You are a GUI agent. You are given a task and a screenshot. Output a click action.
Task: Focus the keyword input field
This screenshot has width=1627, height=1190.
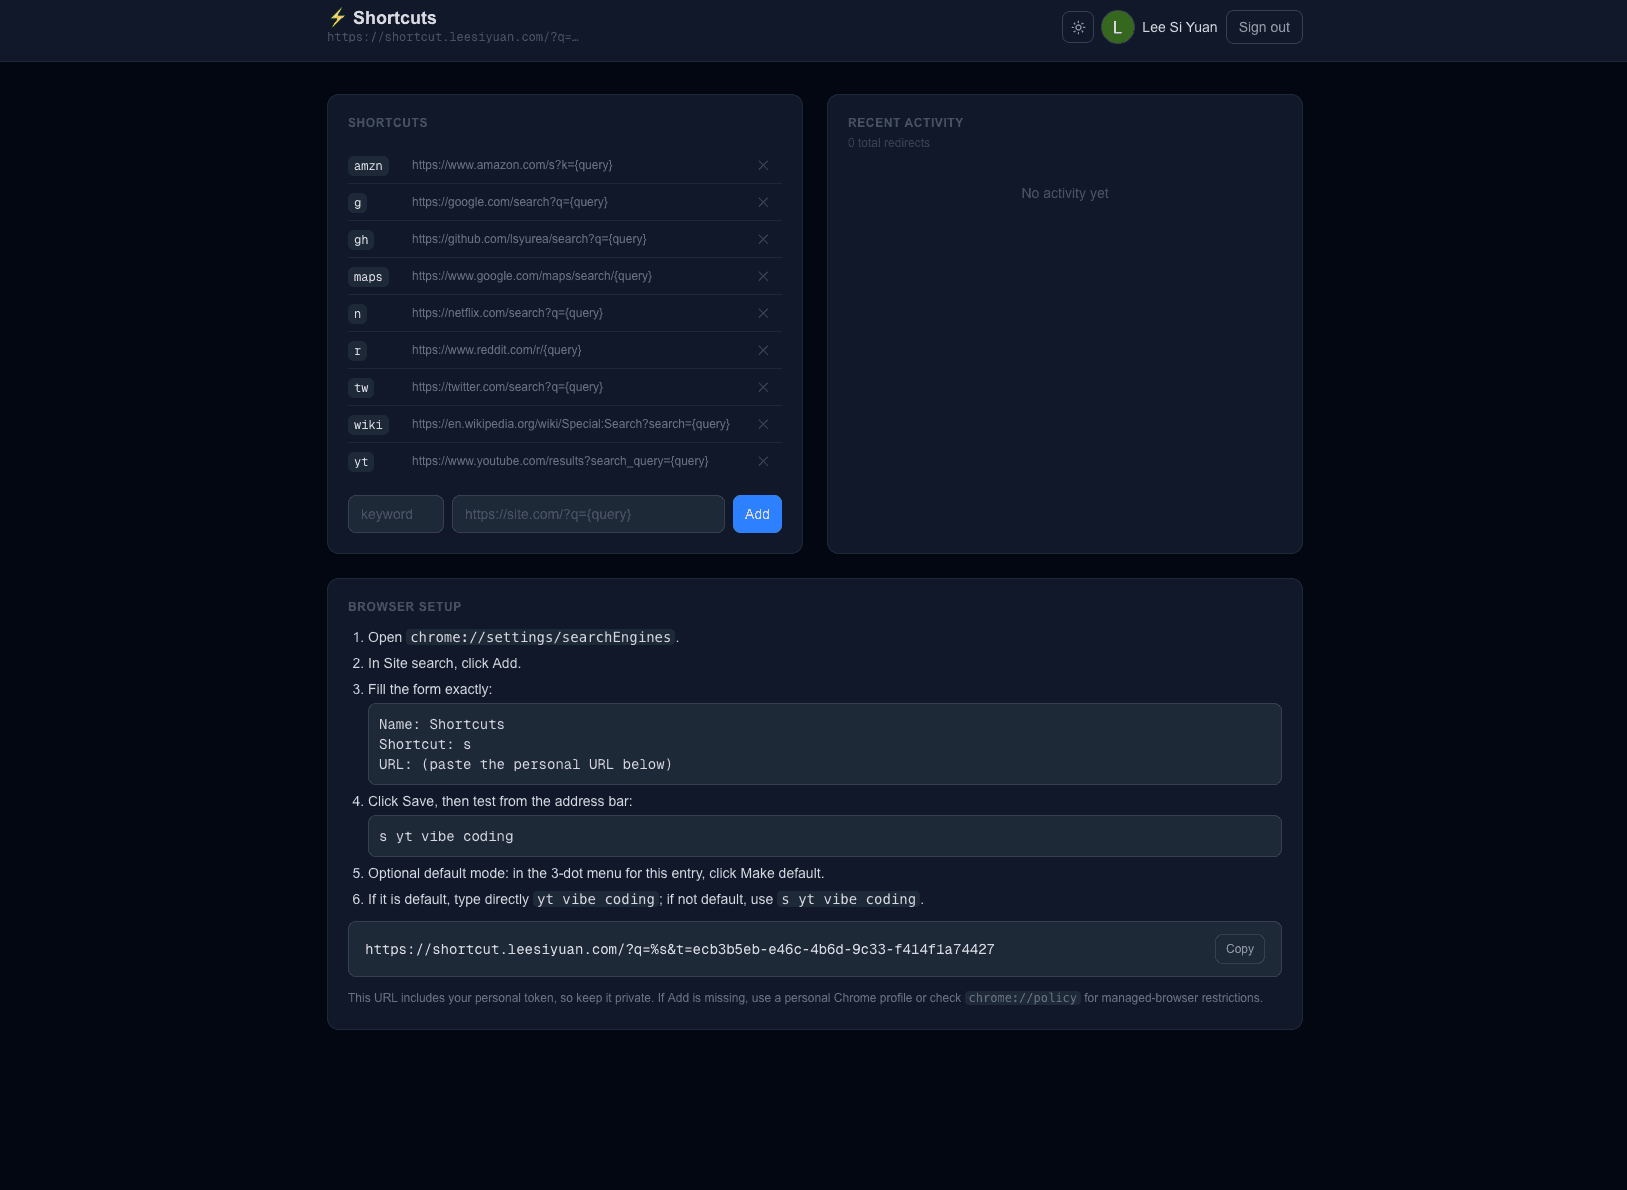pos(395,513)
